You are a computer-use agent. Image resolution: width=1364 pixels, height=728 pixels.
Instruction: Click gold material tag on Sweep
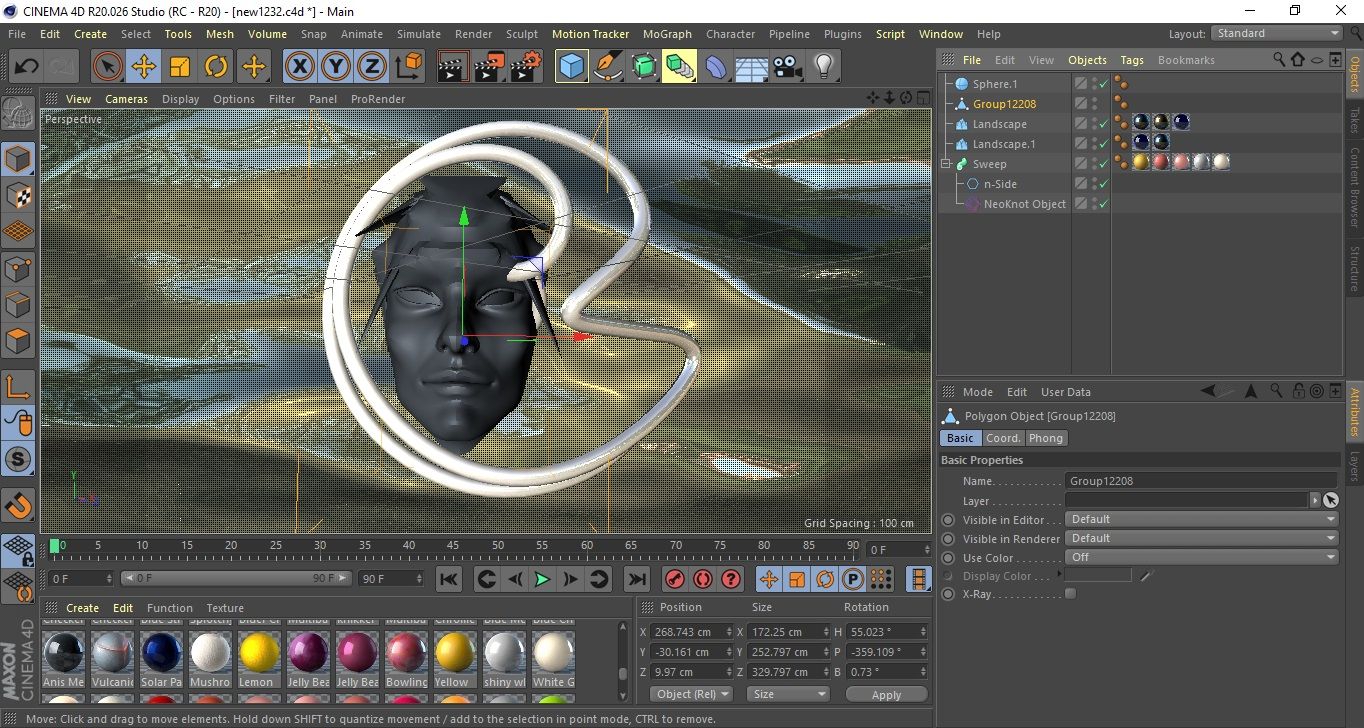1141,163
